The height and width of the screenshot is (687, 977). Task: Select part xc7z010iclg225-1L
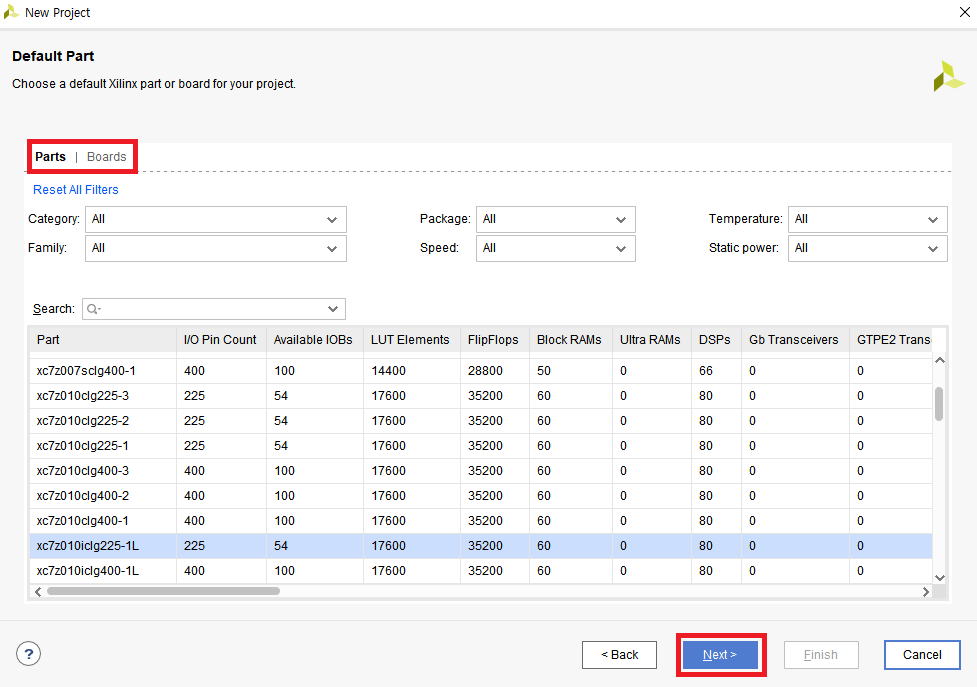click(480, 546)
